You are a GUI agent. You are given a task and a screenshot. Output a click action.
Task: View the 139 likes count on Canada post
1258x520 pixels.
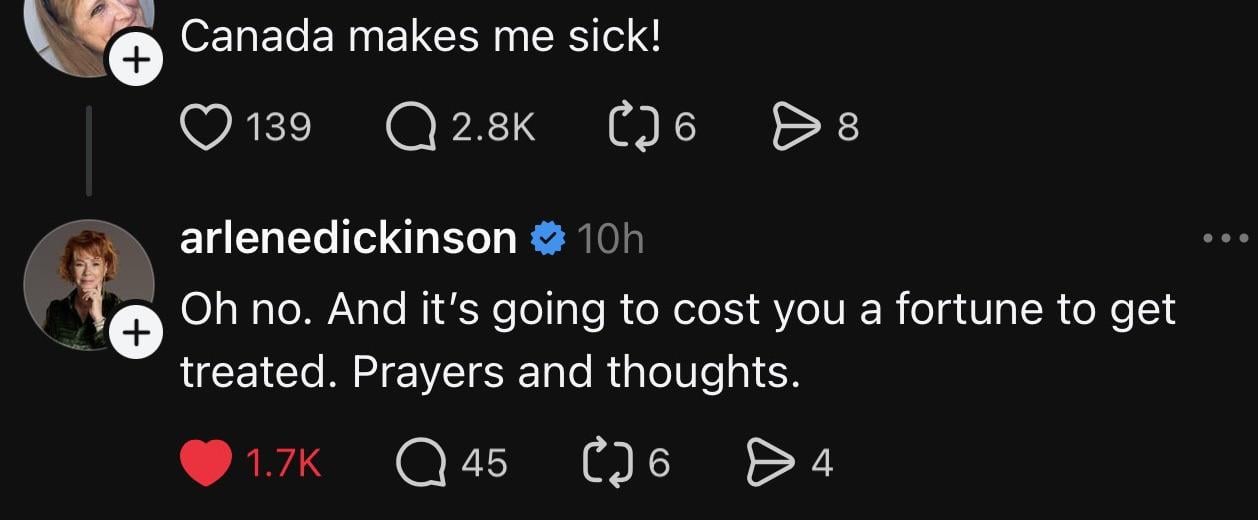tap(278, 128)
